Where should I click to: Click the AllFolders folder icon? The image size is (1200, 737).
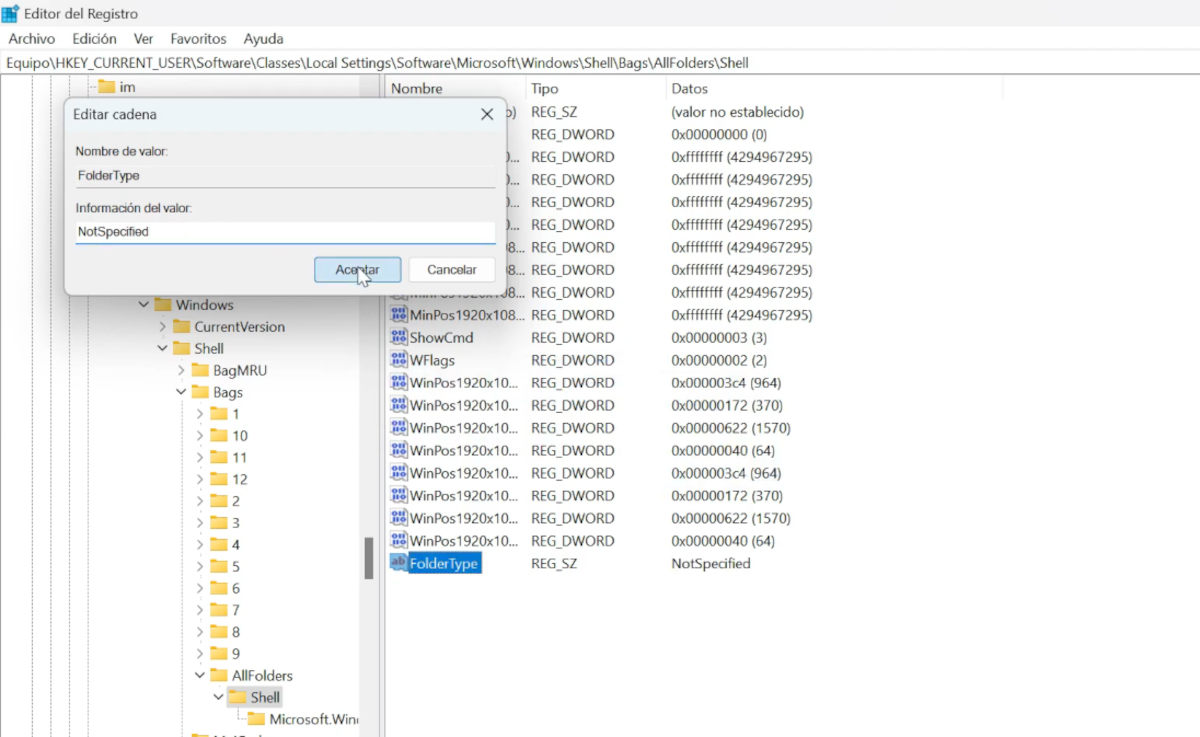219,676
